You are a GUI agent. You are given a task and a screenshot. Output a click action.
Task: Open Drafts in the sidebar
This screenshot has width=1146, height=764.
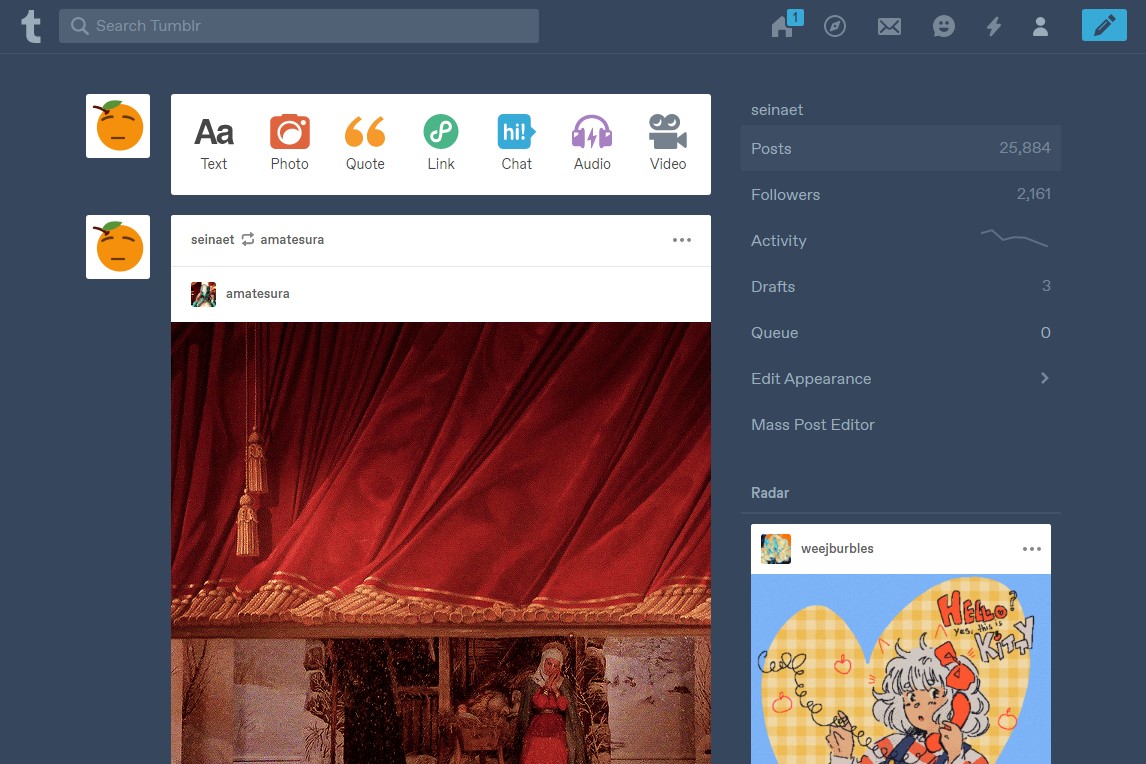point(900,287)
